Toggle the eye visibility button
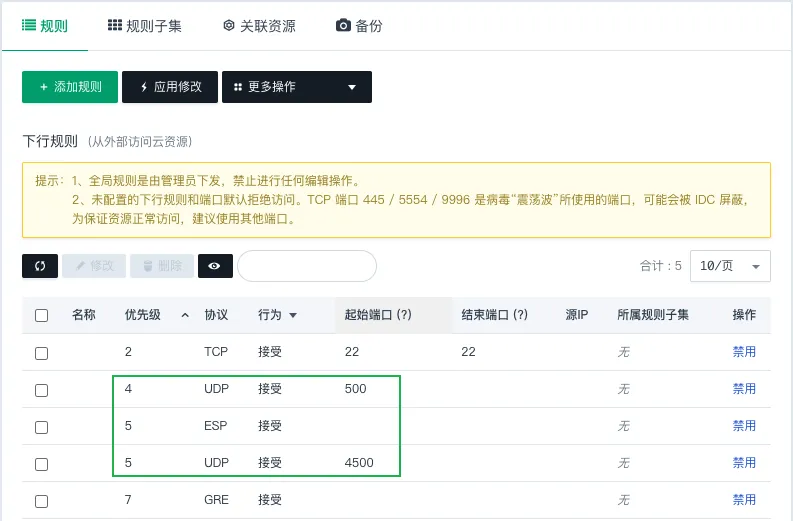This screenshot has width=793, height=521. tap(215, 266)
